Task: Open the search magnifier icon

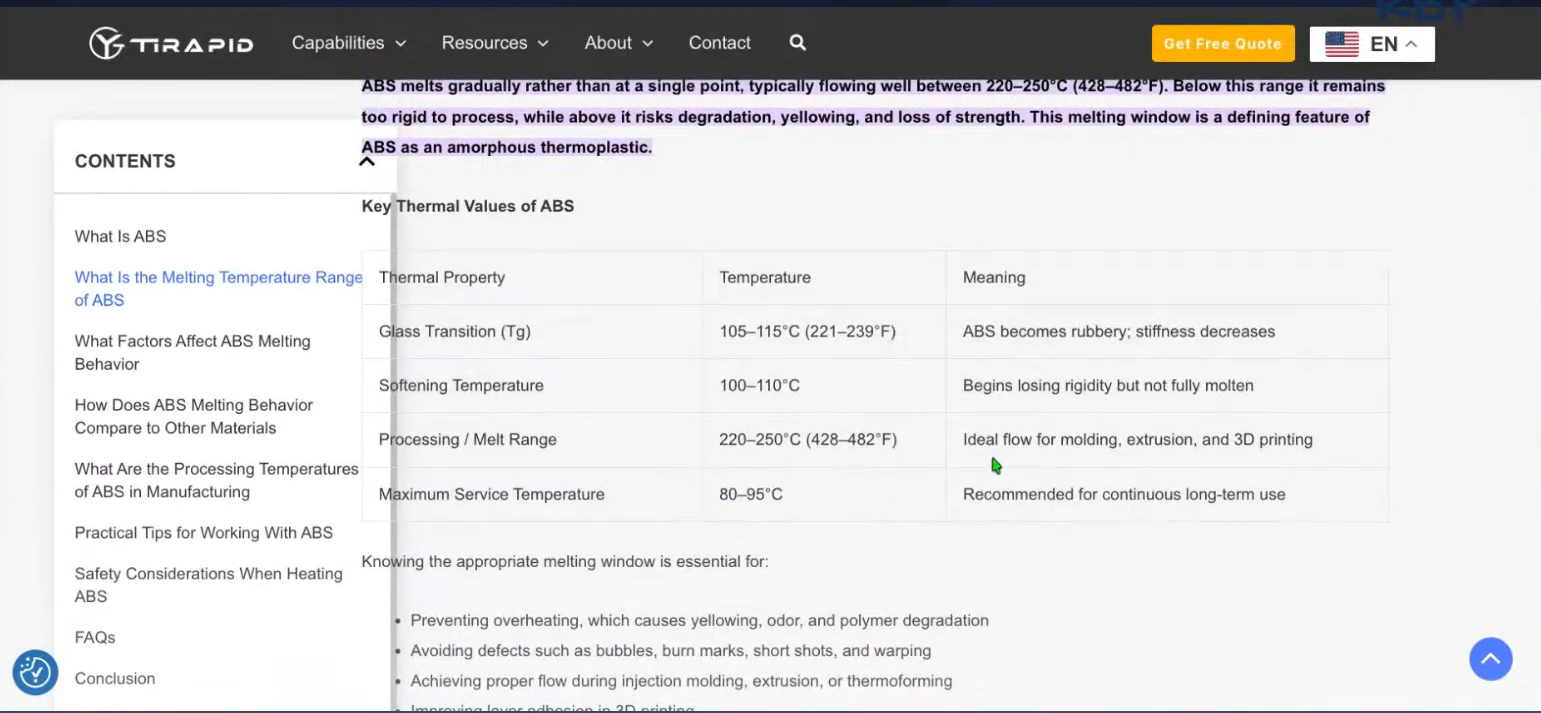Action: point(797,43)
